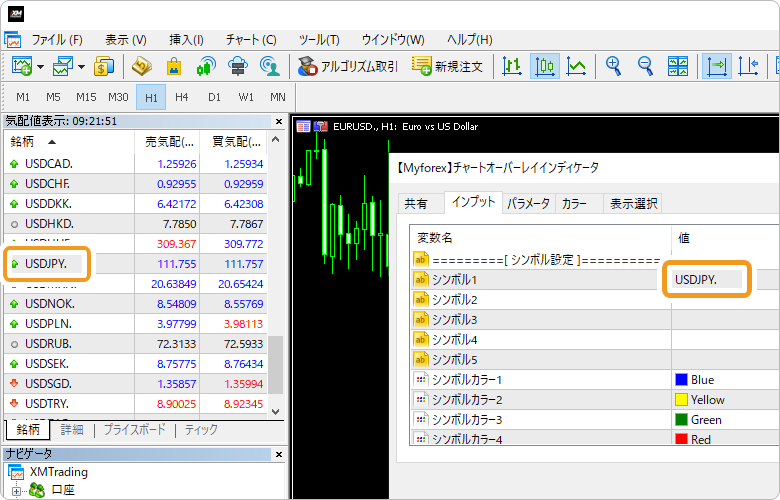Screen dimensions: 780x500
Task: Select the H4 timeframe
Action: [x=182, y=97]
